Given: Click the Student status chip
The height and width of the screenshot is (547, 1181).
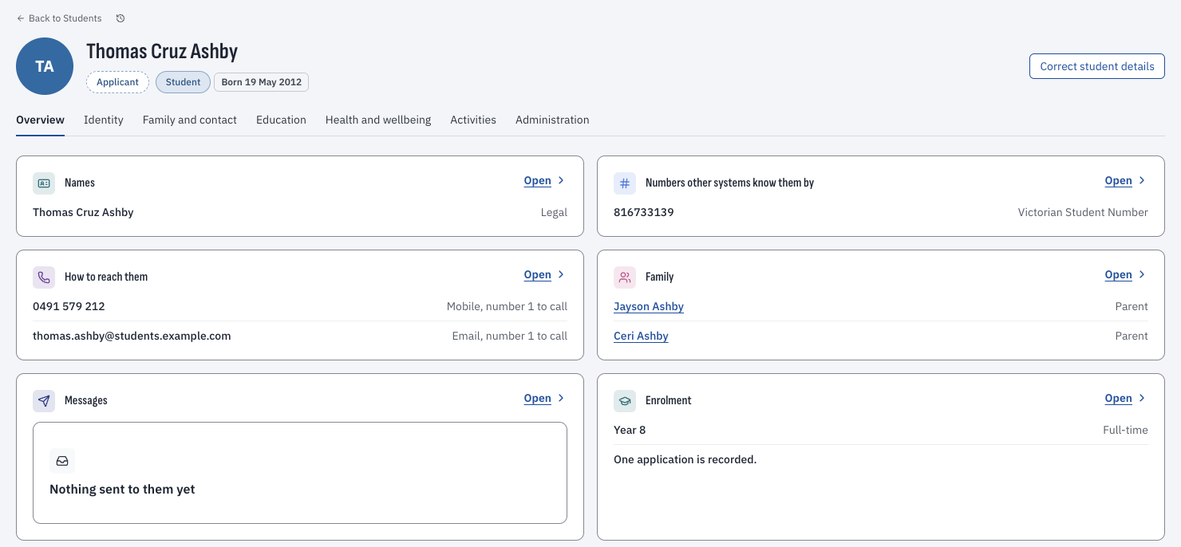Looking at the screenshot, I should pyautogui.click(x=183, y=82).
